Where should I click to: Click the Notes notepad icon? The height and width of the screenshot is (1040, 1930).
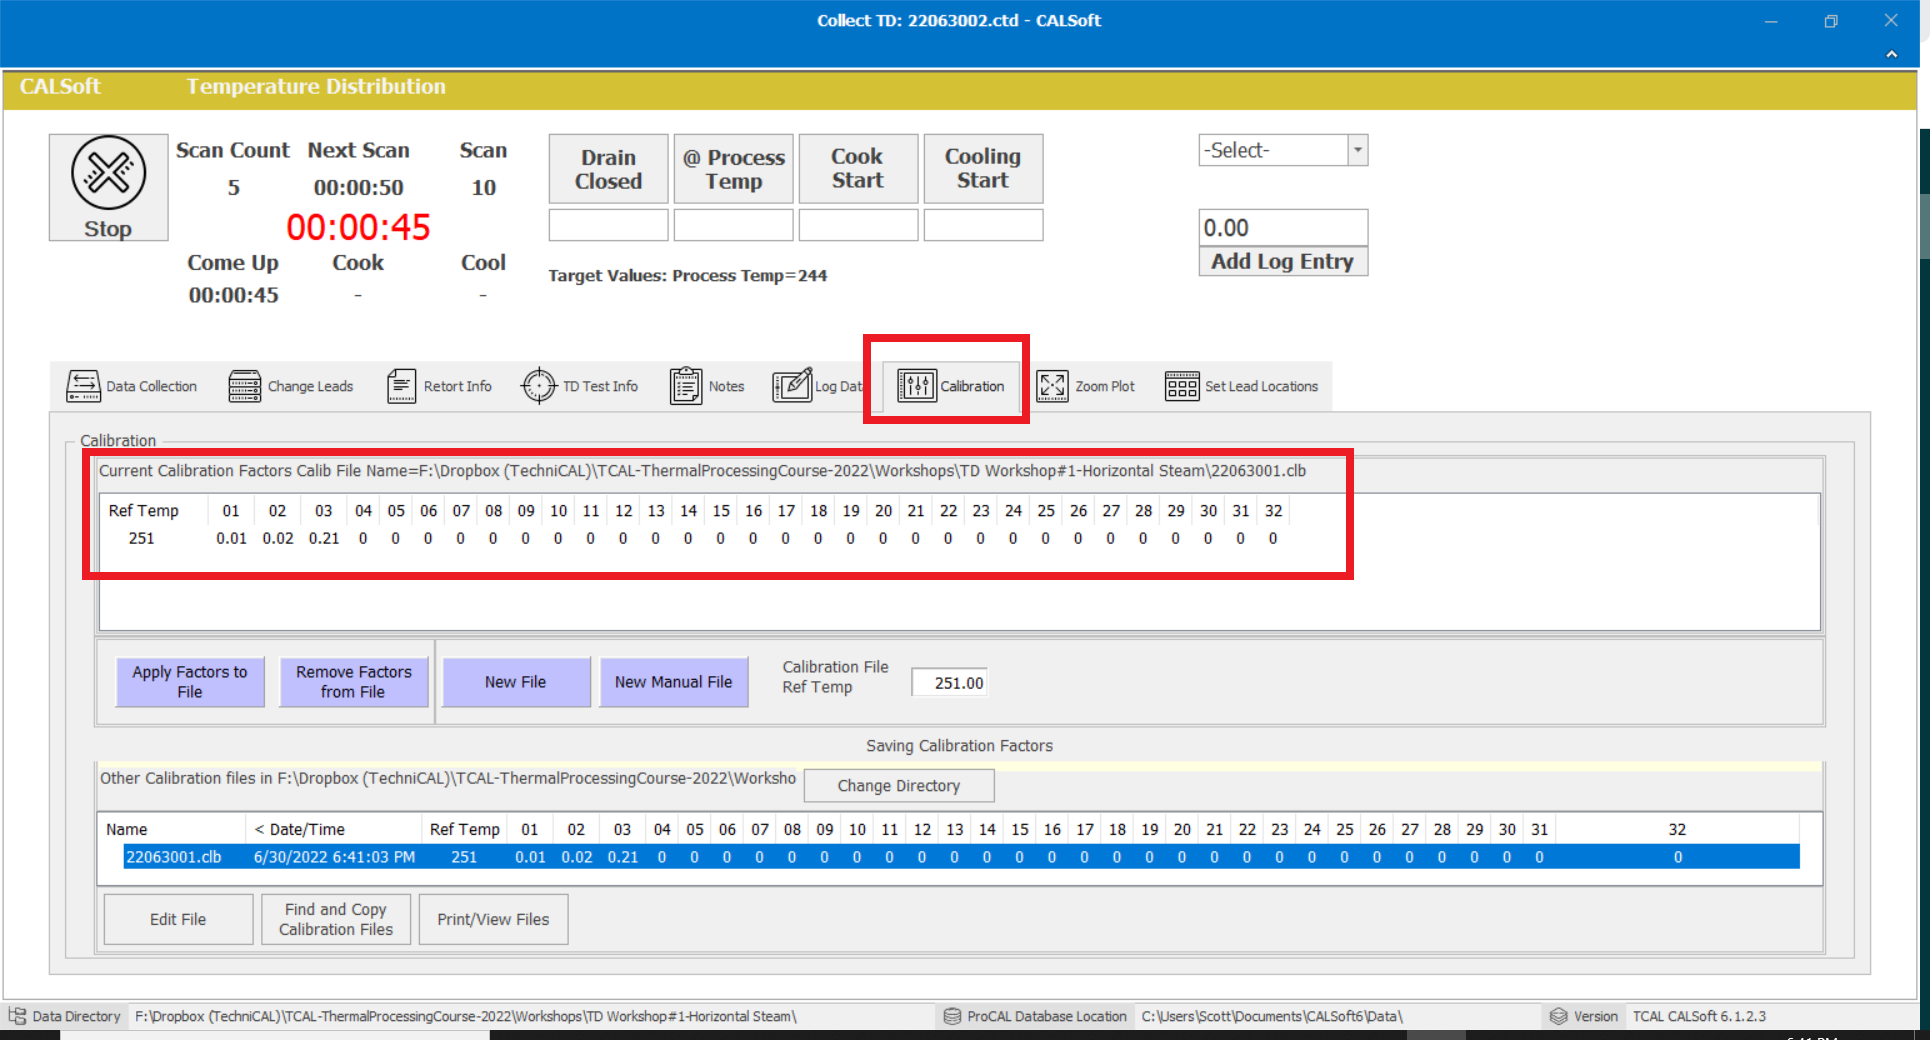(x=686, y=386)
